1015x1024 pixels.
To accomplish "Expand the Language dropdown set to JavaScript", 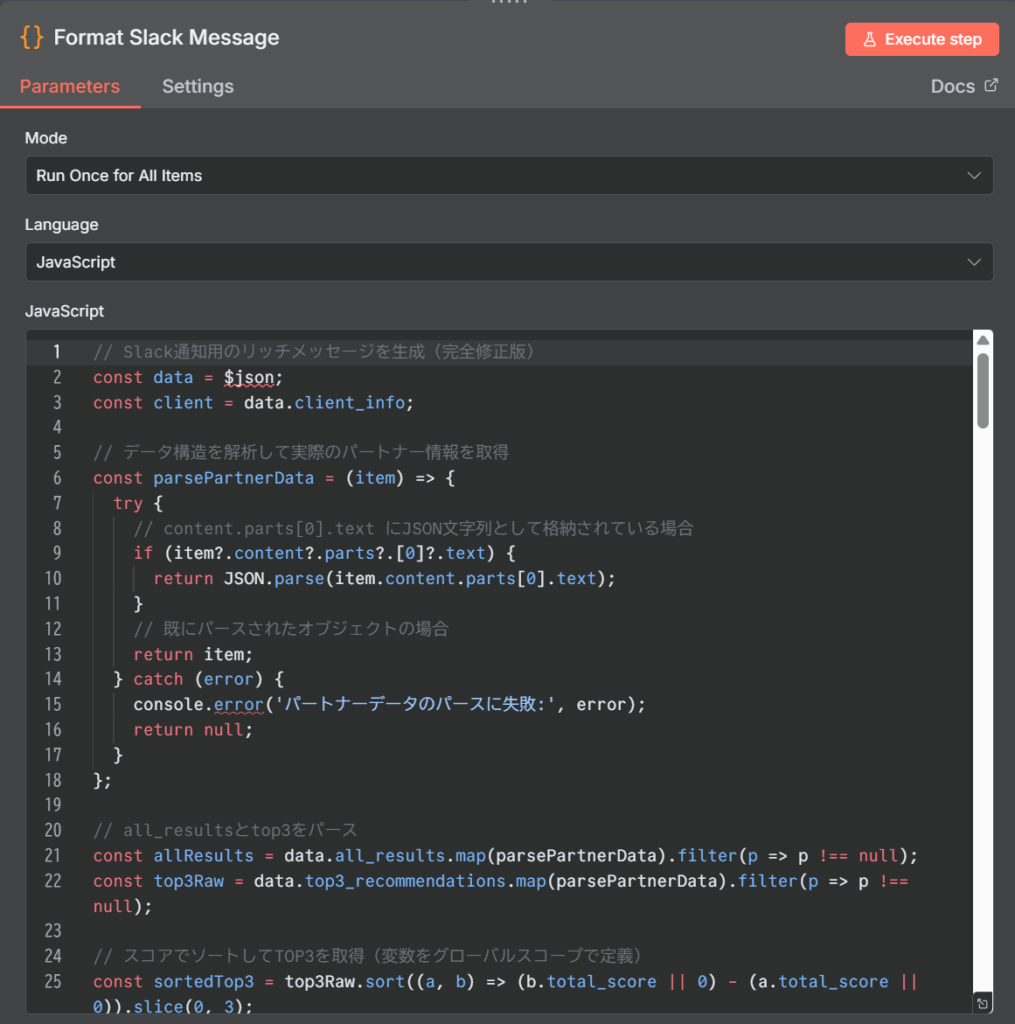I will 508,262.
